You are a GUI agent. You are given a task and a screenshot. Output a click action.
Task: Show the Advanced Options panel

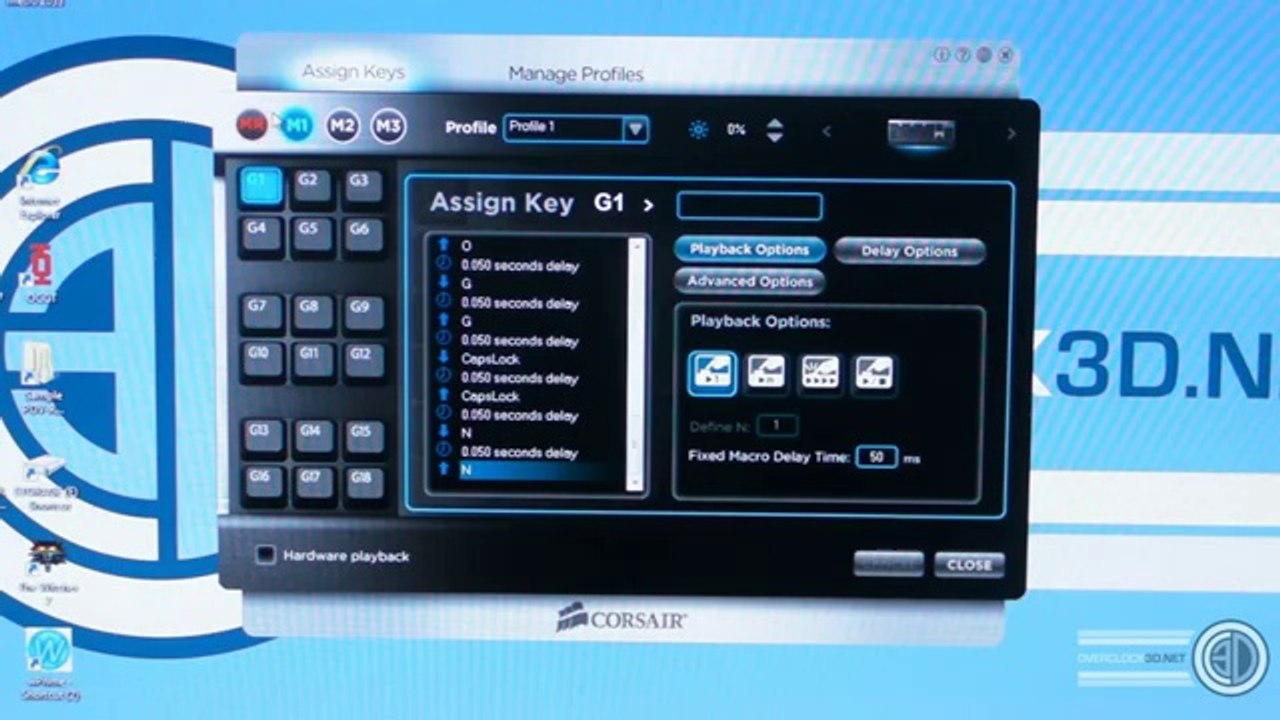tap(749, 281)
